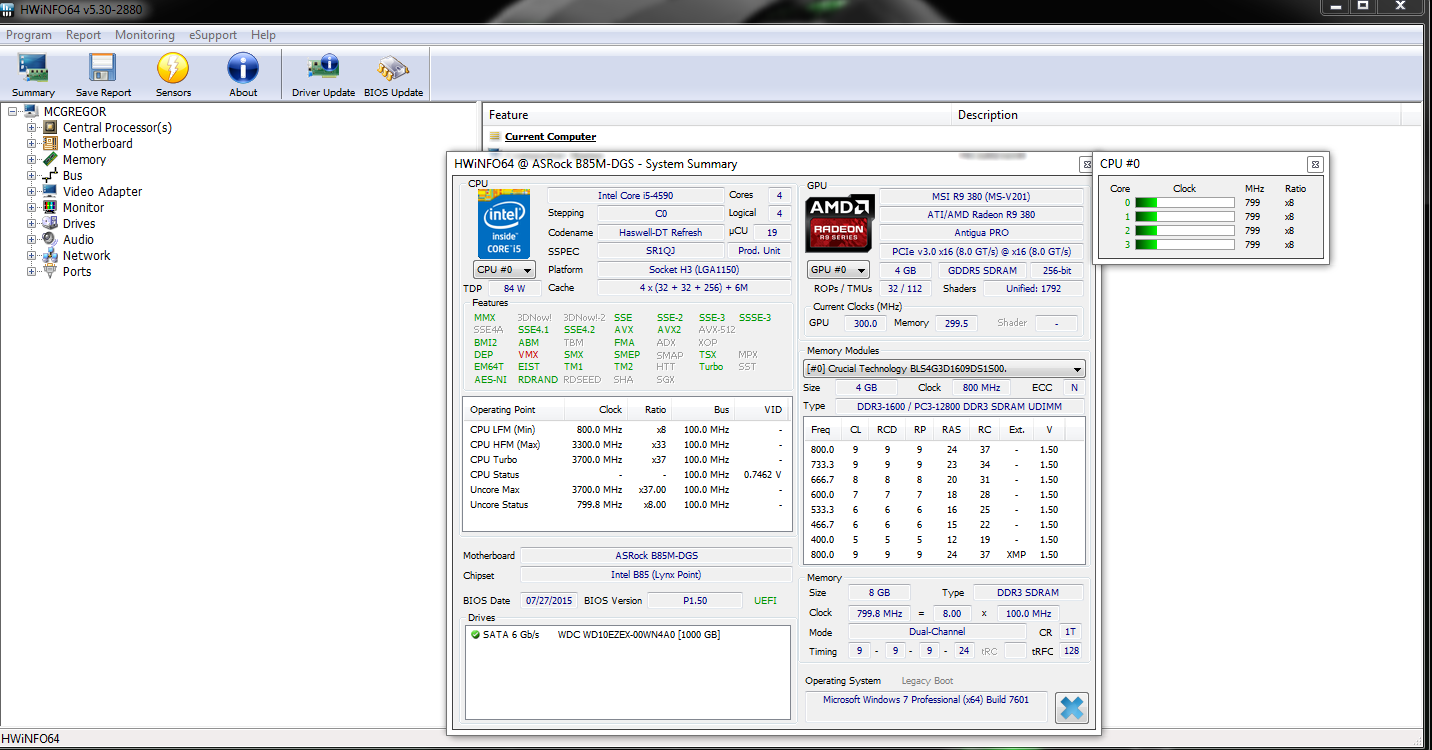
Task: Expand the Central Processor(s) node
Action: pos(31,127)
